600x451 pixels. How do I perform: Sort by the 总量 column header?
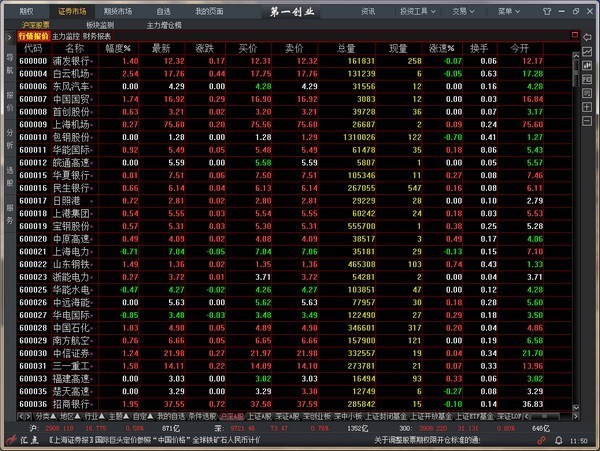[346, 48]
